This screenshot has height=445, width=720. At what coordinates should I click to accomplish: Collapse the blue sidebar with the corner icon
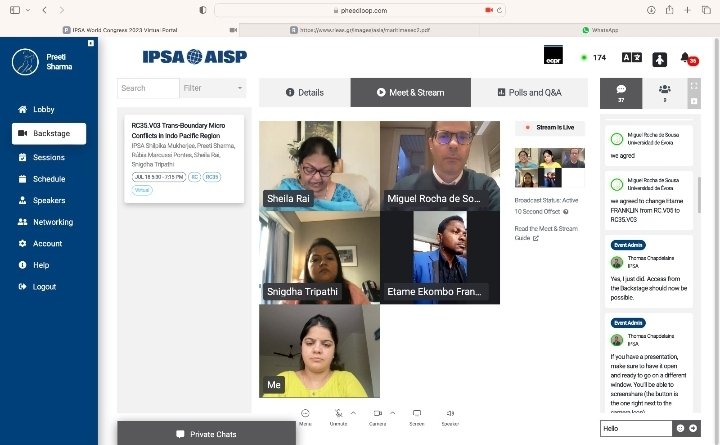pos(90,43)
